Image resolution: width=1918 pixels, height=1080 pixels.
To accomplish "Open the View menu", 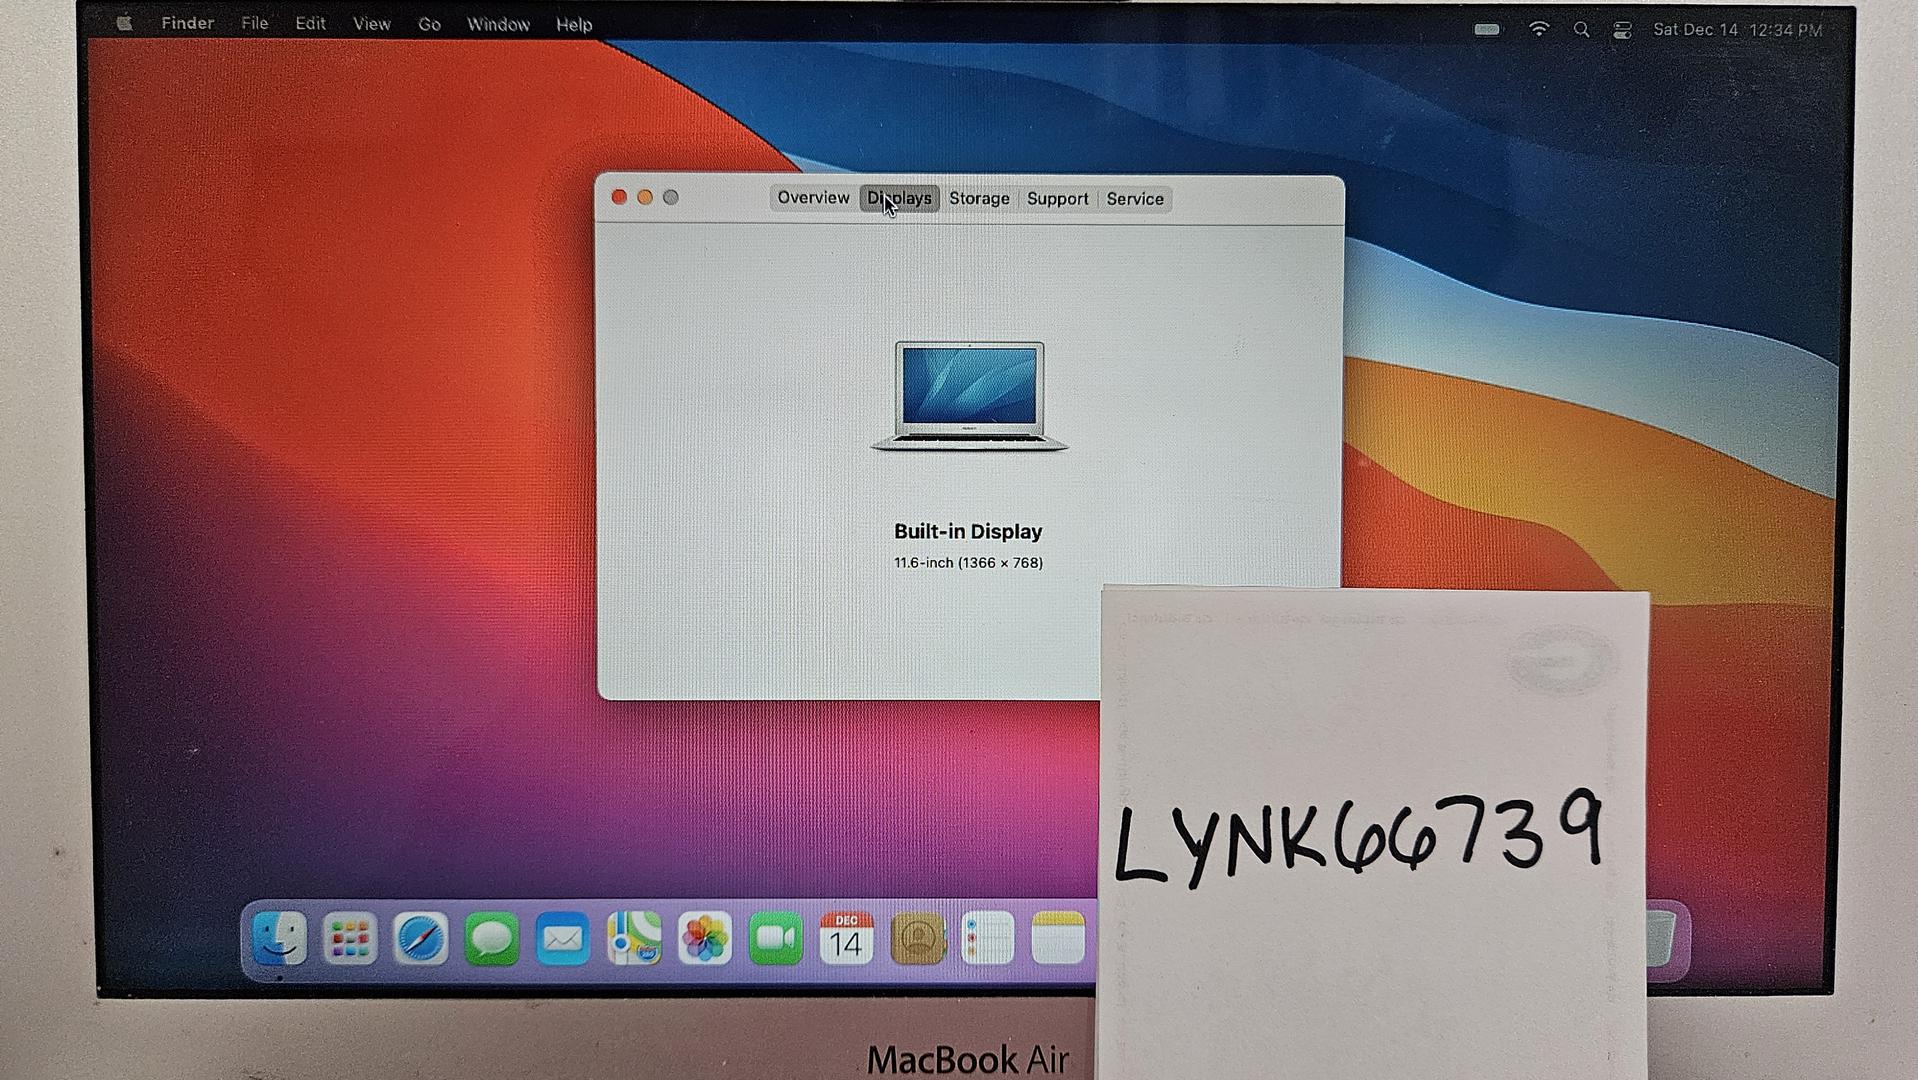I will (x=371, y=24).
